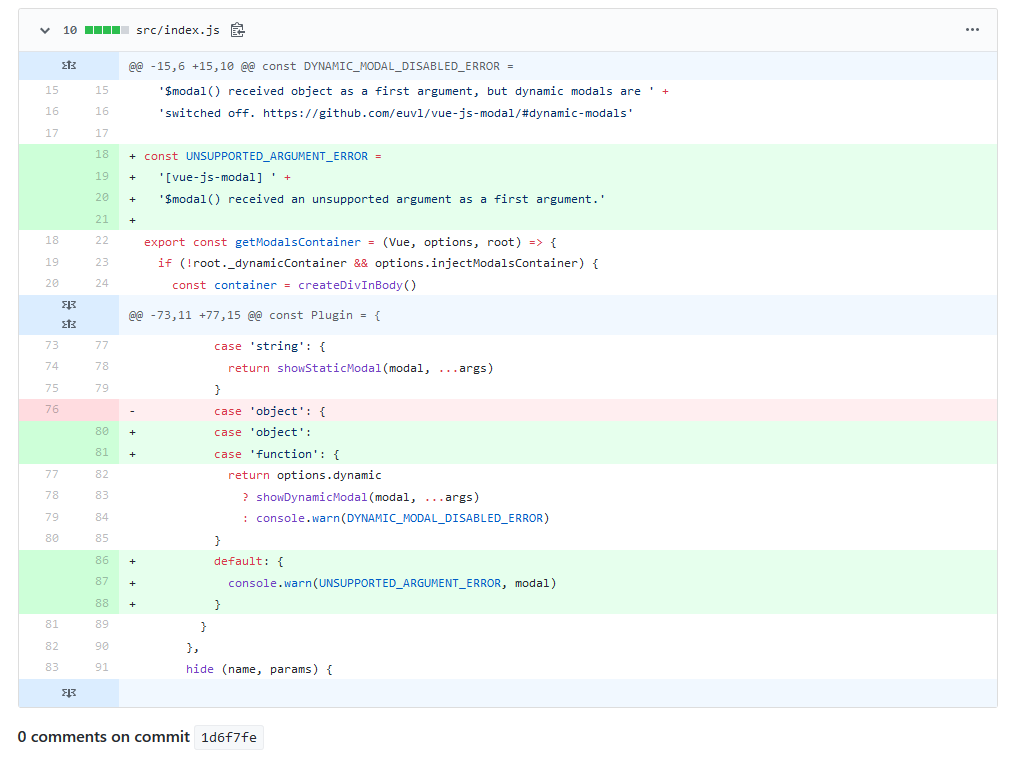The image size is (1035, 759).
Task: Collapse the src/index.js file diff
Action: coord(45,30)
